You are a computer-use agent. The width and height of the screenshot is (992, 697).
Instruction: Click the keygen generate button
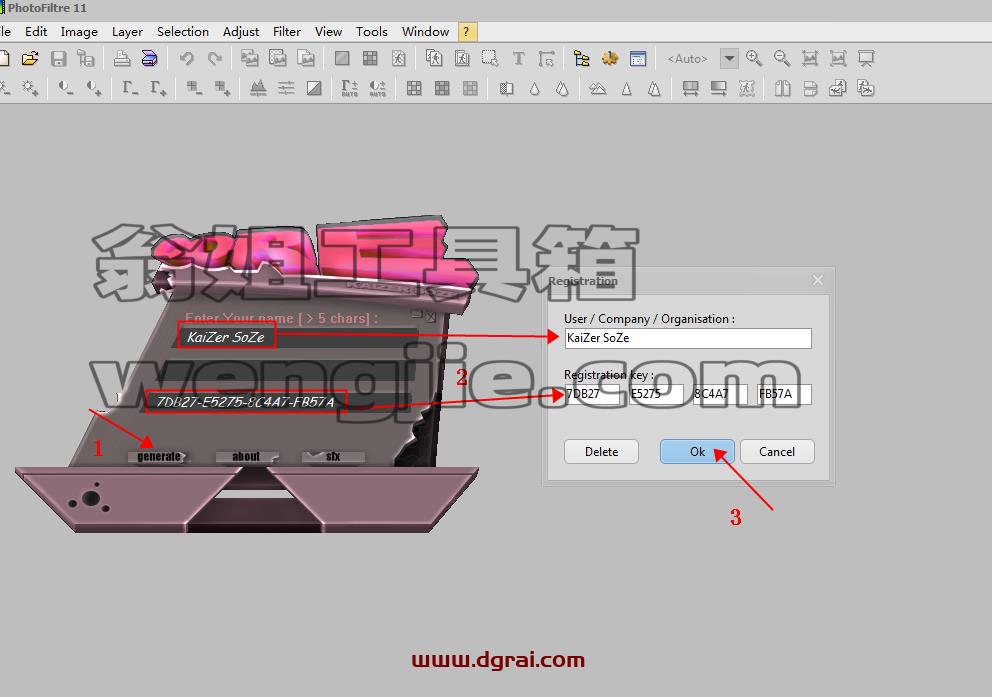pos(159,457)
